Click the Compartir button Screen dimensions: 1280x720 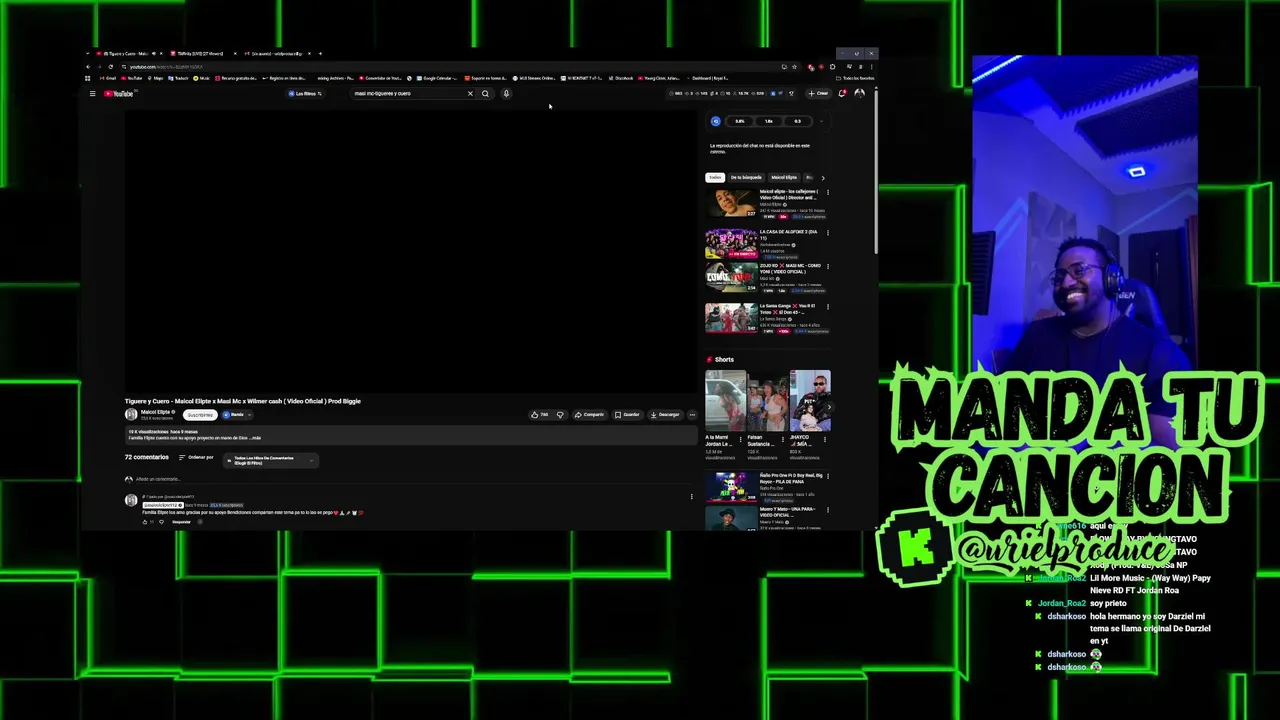[589, 414]
